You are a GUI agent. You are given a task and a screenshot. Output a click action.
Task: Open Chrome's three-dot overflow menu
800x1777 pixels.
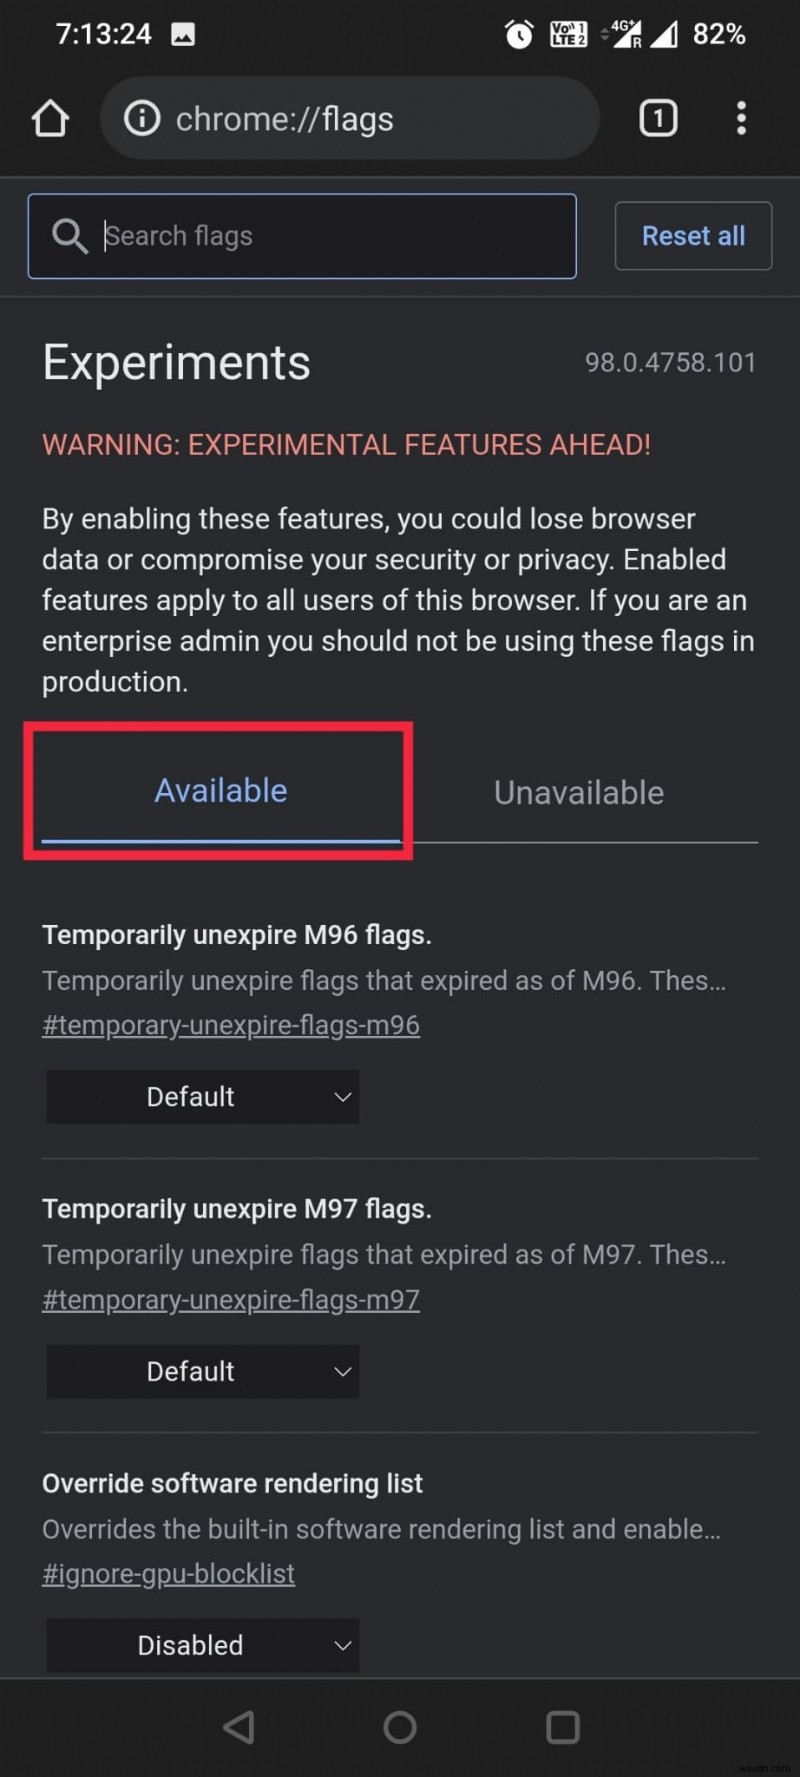point(741,118)
